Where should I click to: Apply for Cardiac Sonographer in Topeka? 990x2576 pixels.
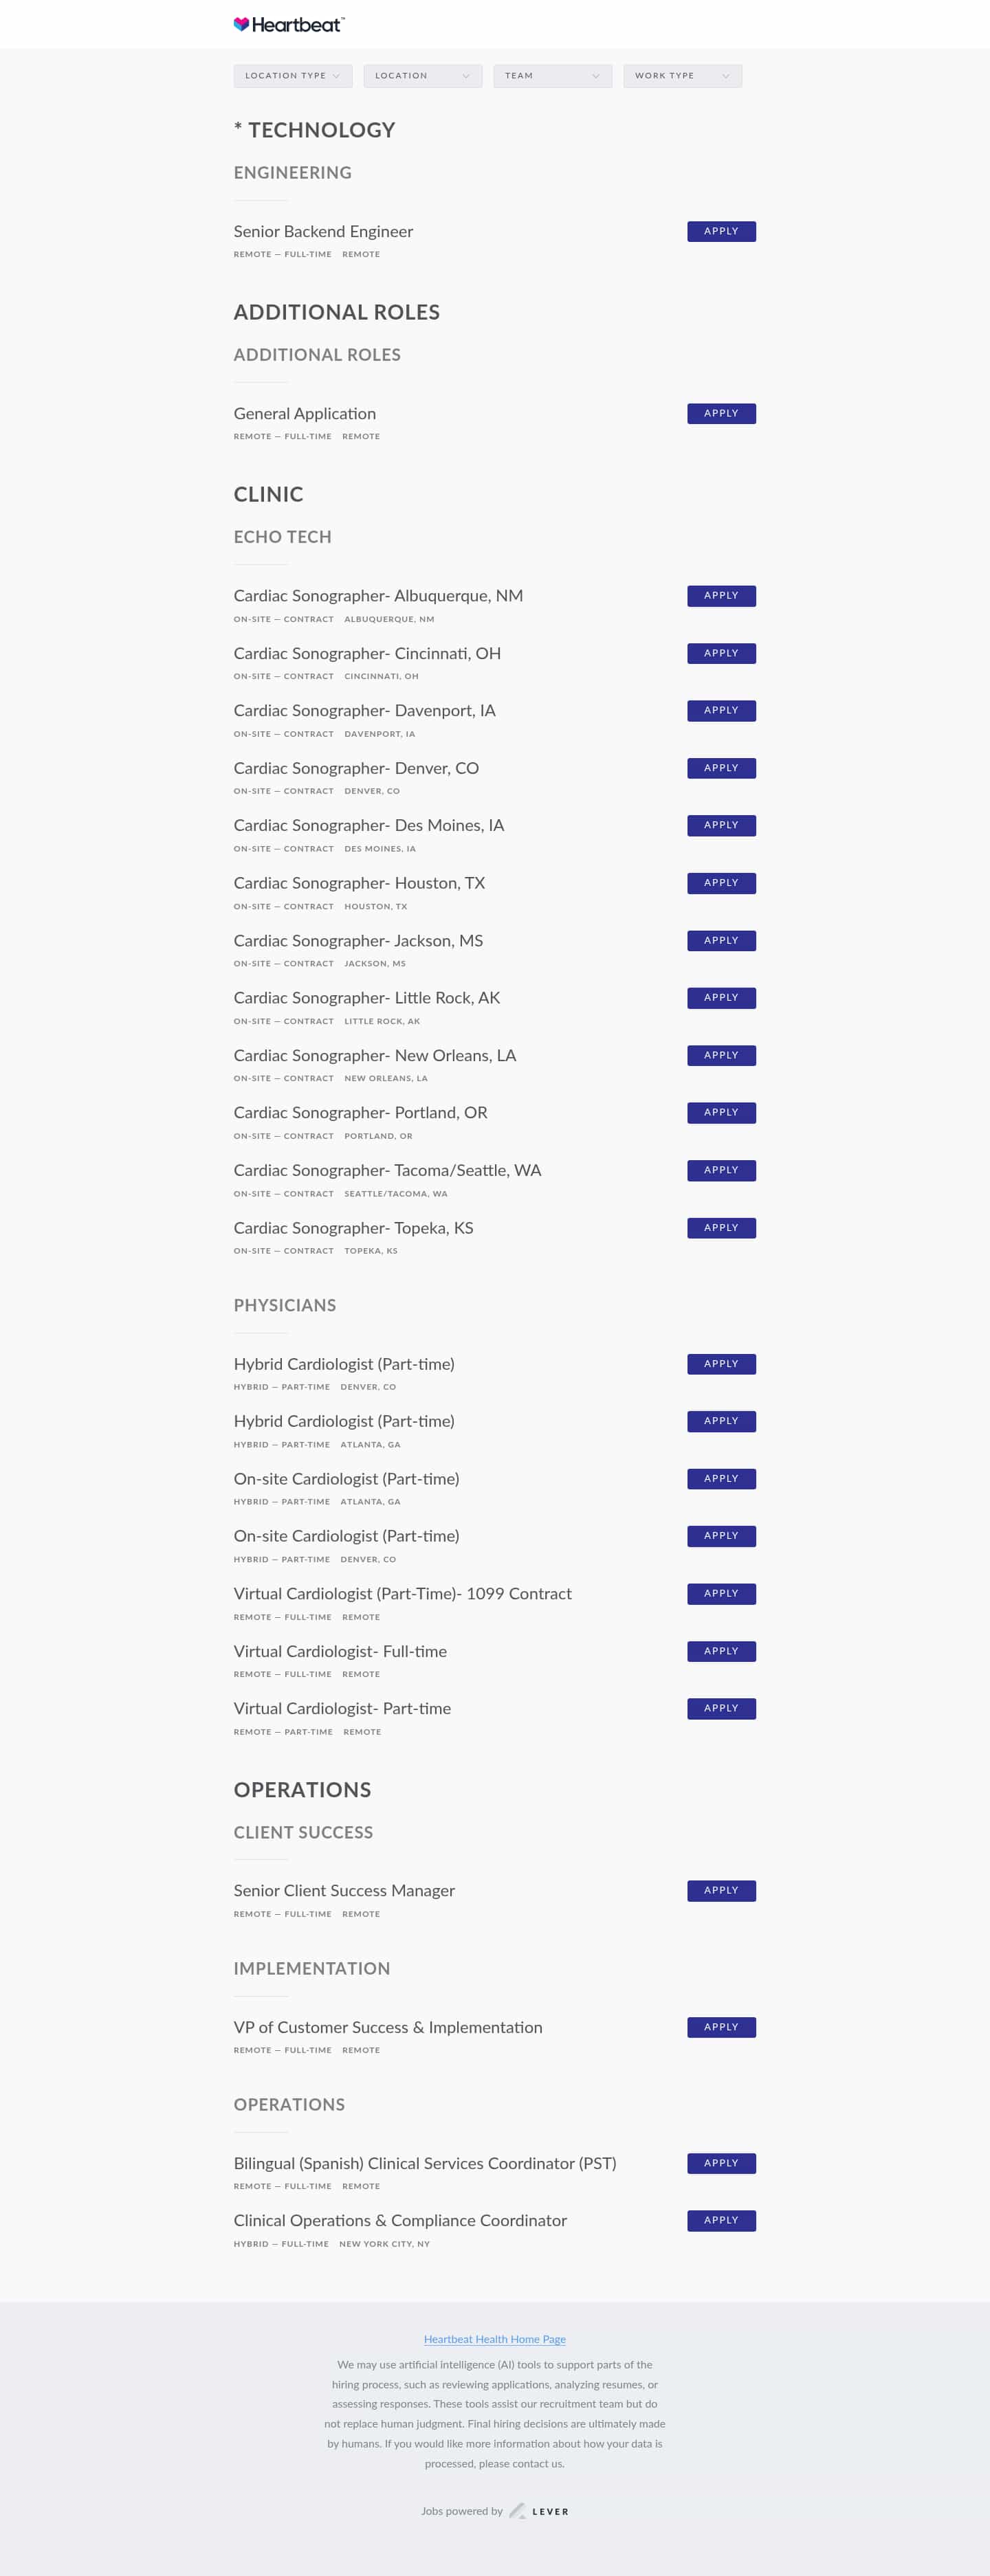click(721, 1228)
